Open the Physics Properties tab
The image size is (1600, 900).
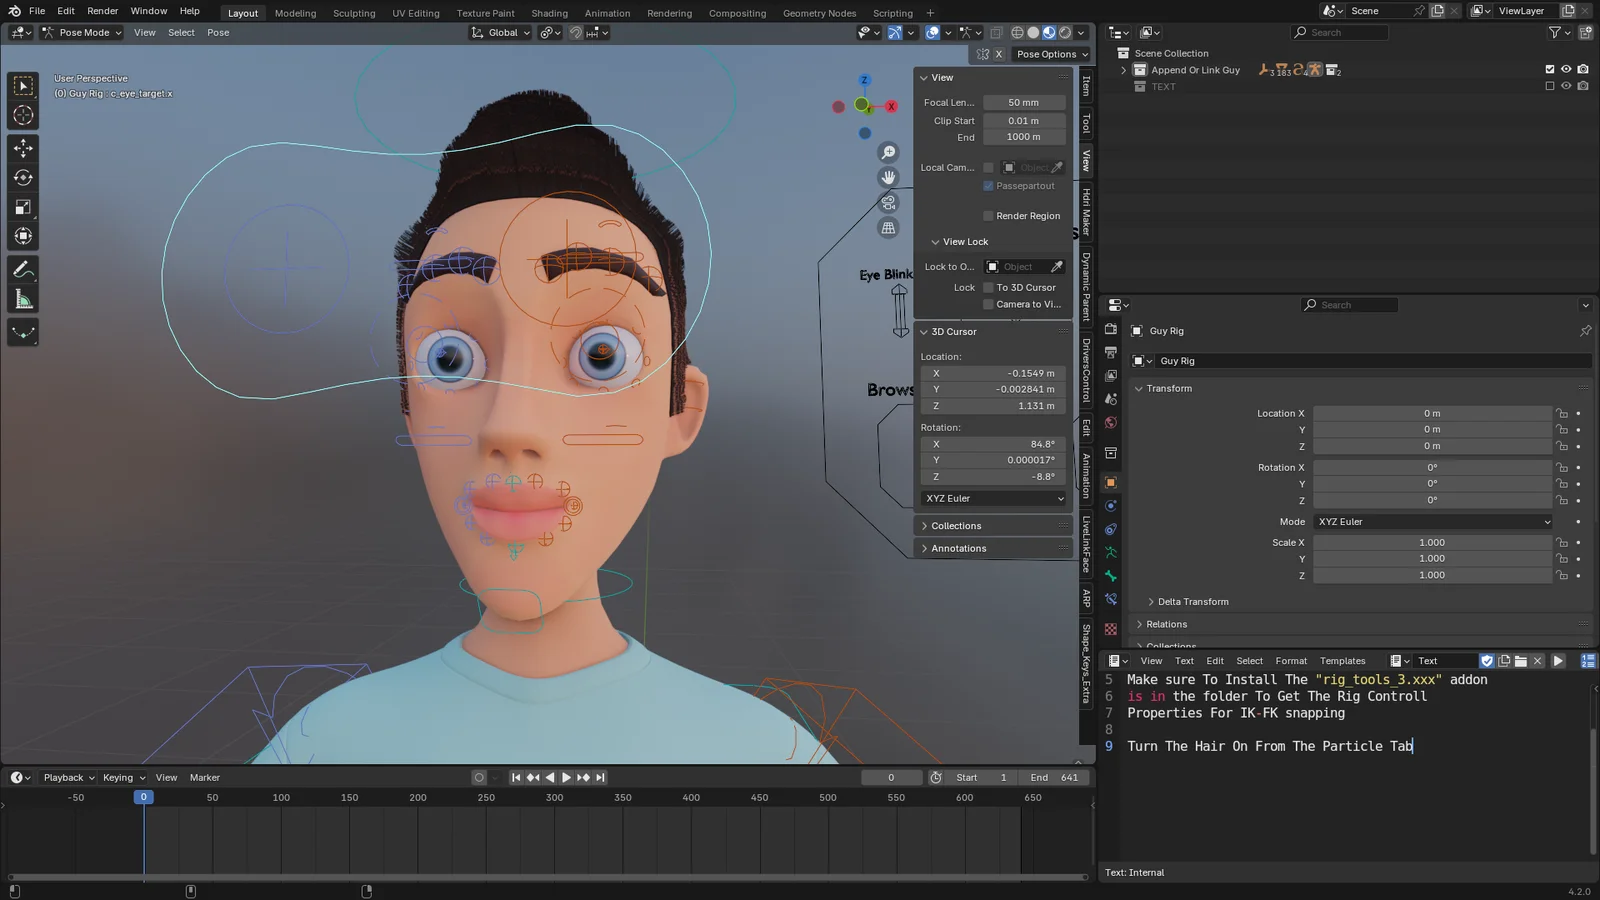pos(1110,505)
